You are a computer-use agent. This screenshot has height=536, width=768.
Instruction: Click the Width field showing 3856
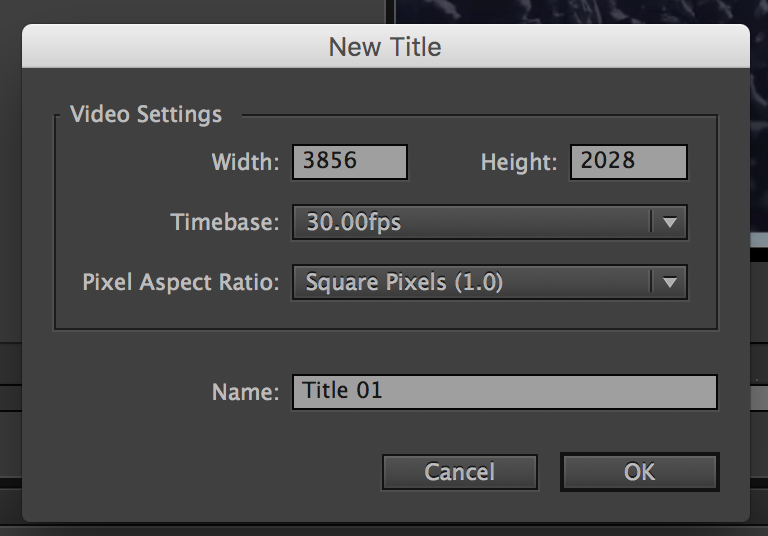pyautogui.click(x=349, y=162)
